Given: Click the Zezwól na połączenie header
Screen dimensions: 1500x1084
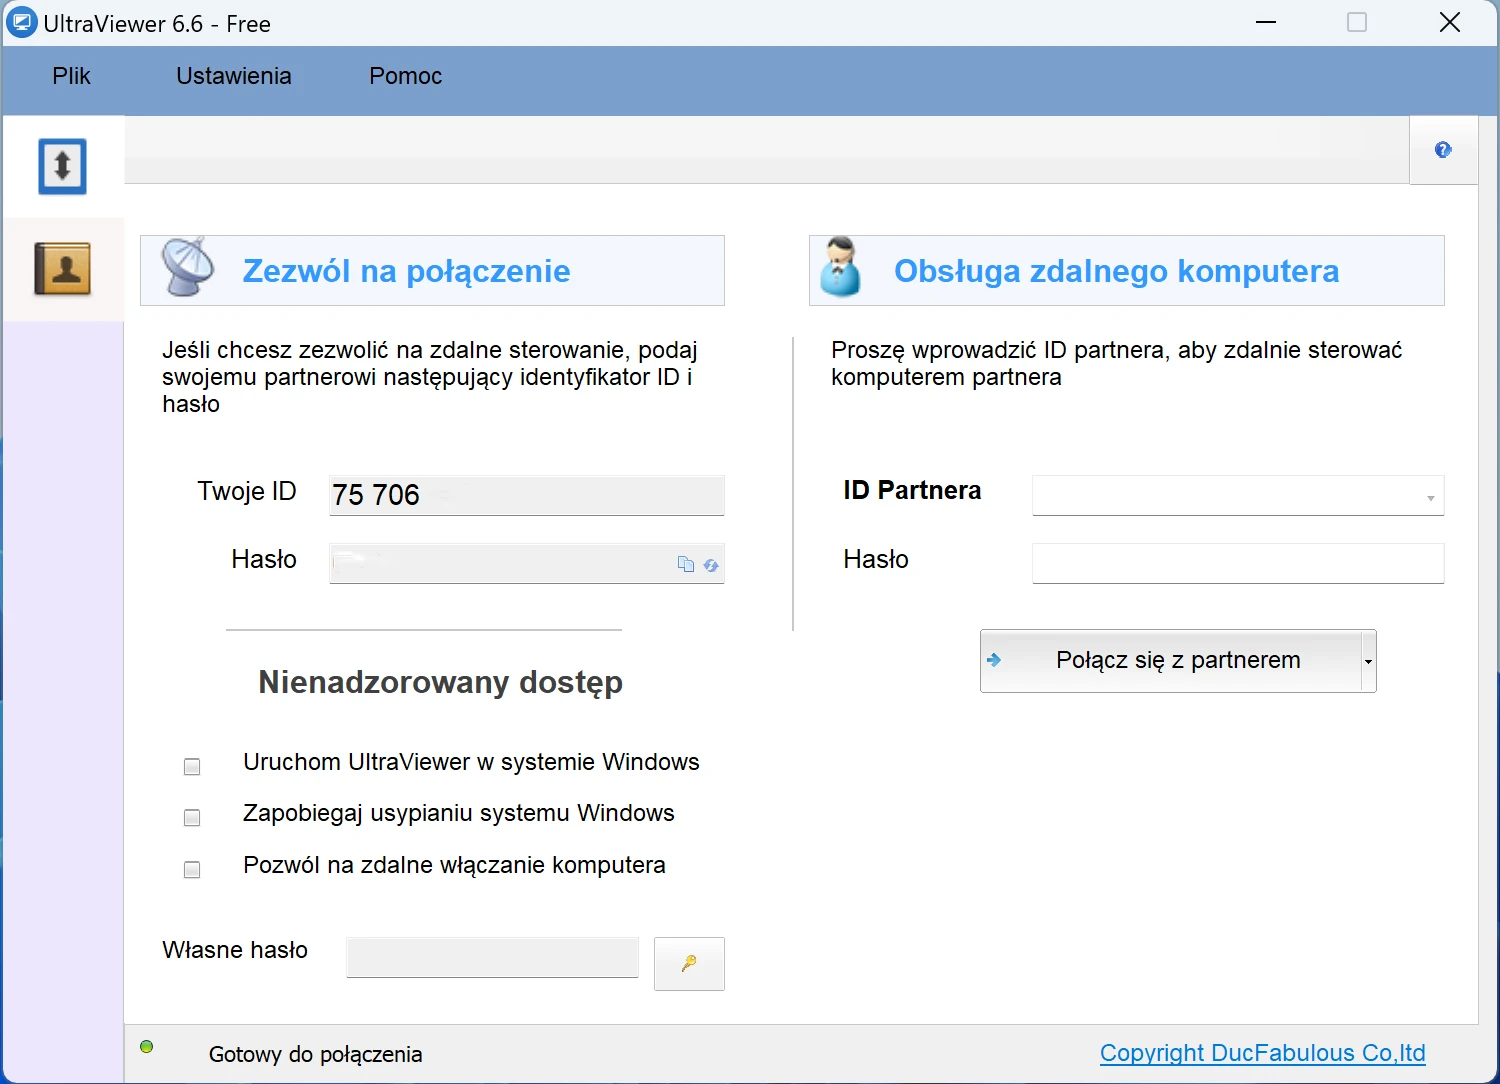Looking at the screenshot, I should pyautogui.click(x=432, y=271).
